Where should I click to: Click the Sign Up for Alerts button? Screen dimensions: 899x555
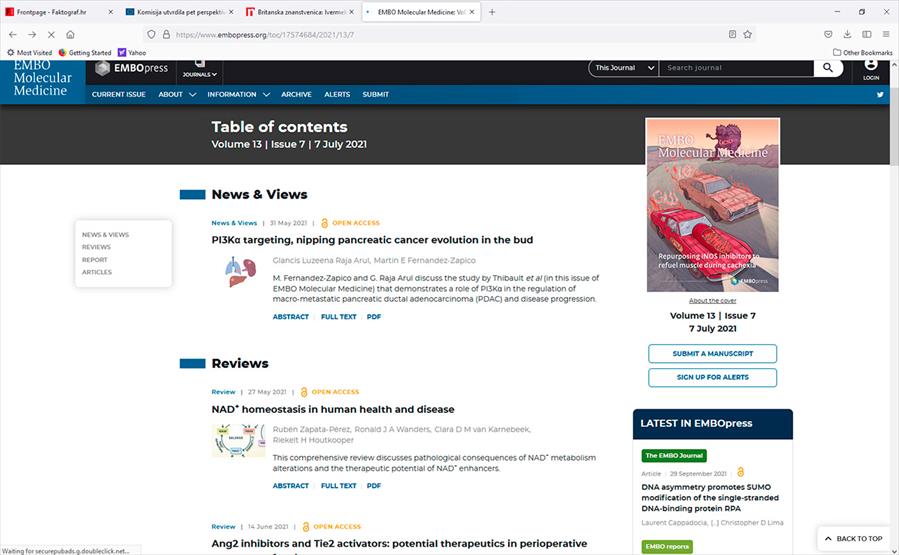[712, 377]
